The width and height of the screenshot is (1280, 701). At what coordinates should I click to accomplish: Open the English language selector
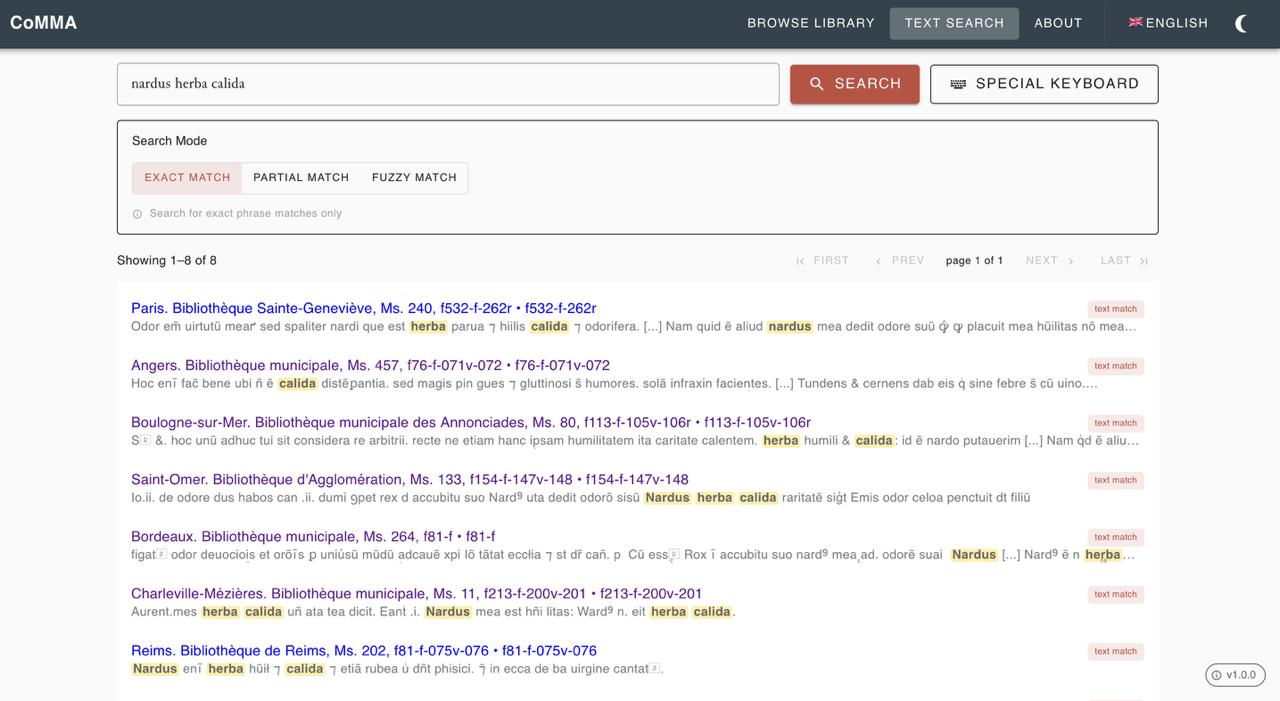(x=1168, y=23)
